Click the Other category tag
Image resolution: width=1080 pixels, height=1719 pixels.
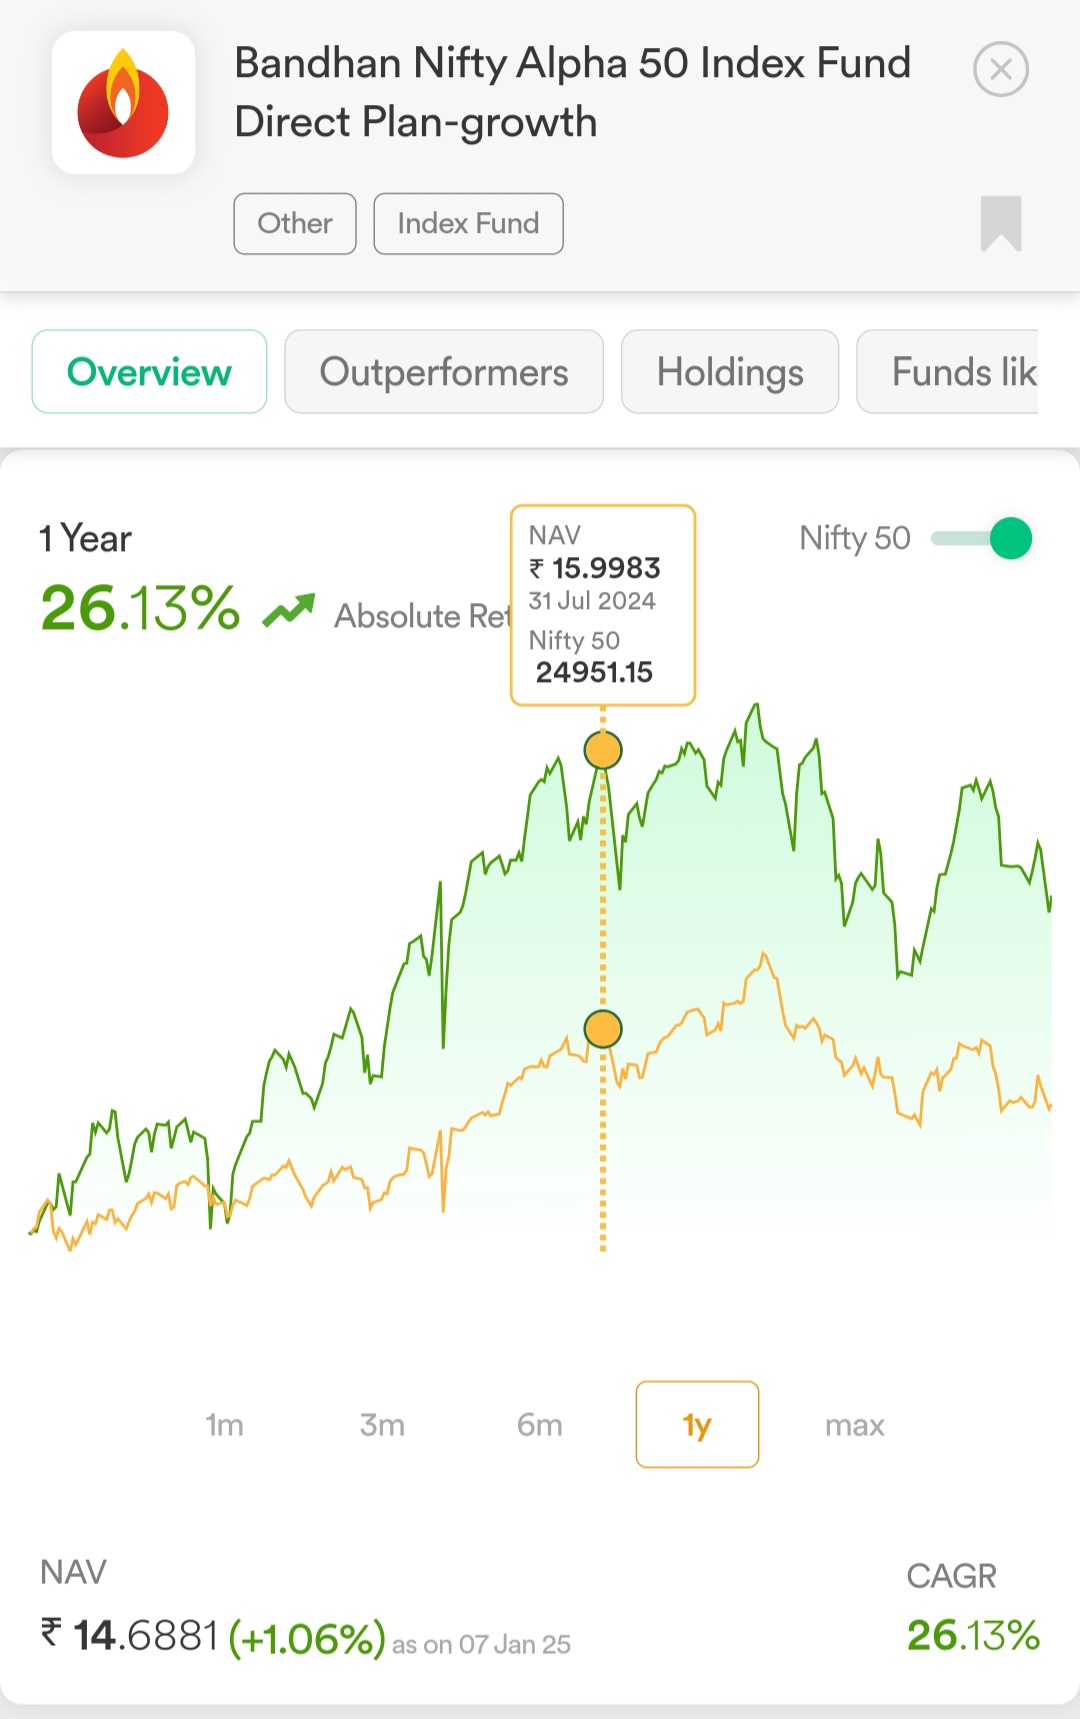pos(295,223)
